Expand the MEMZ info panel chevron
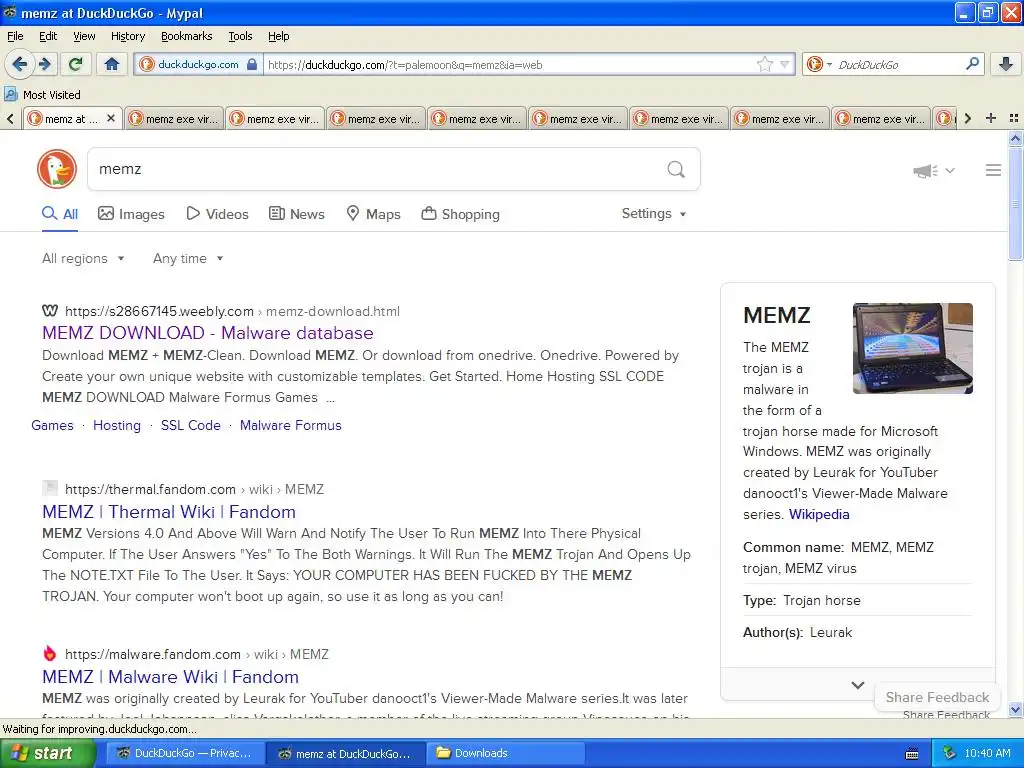Image resolution: width=1024 pixels, height=768 pixels. (x=857, y=685)
